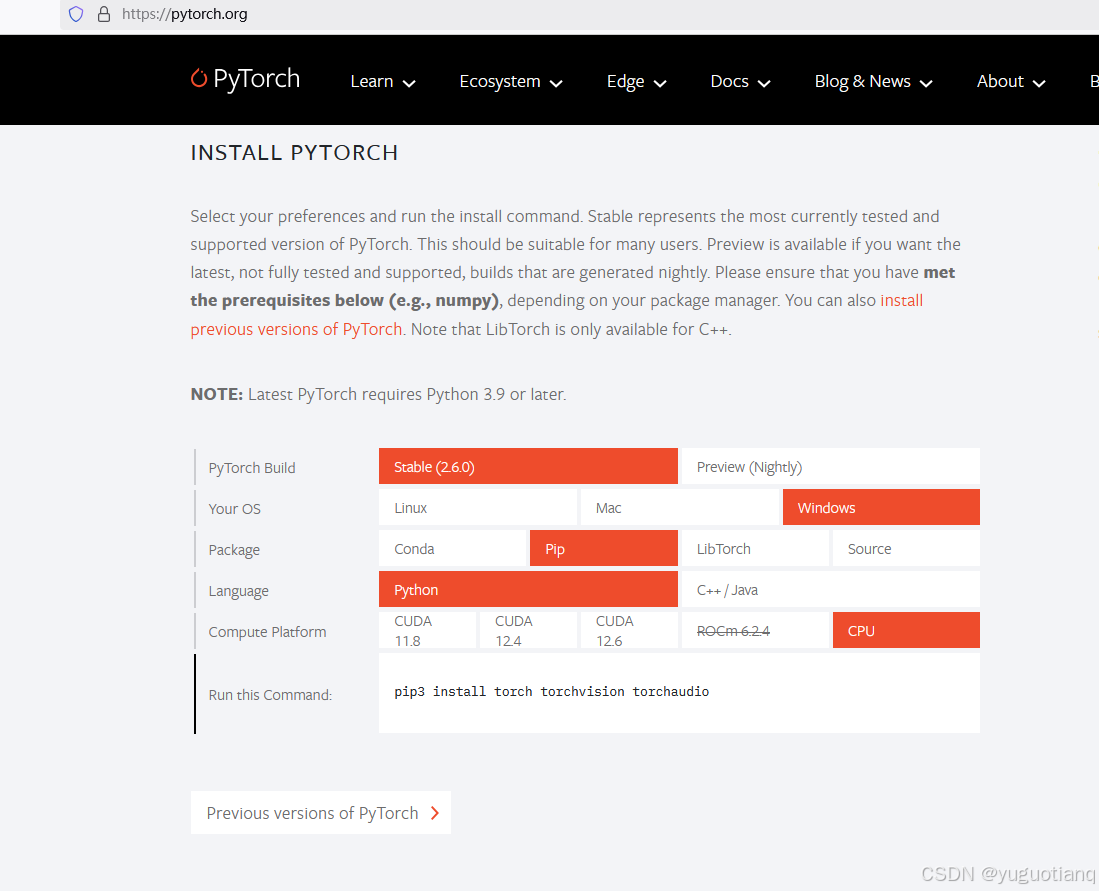
Task: Select the Conda package option
Action: [452, 548]
